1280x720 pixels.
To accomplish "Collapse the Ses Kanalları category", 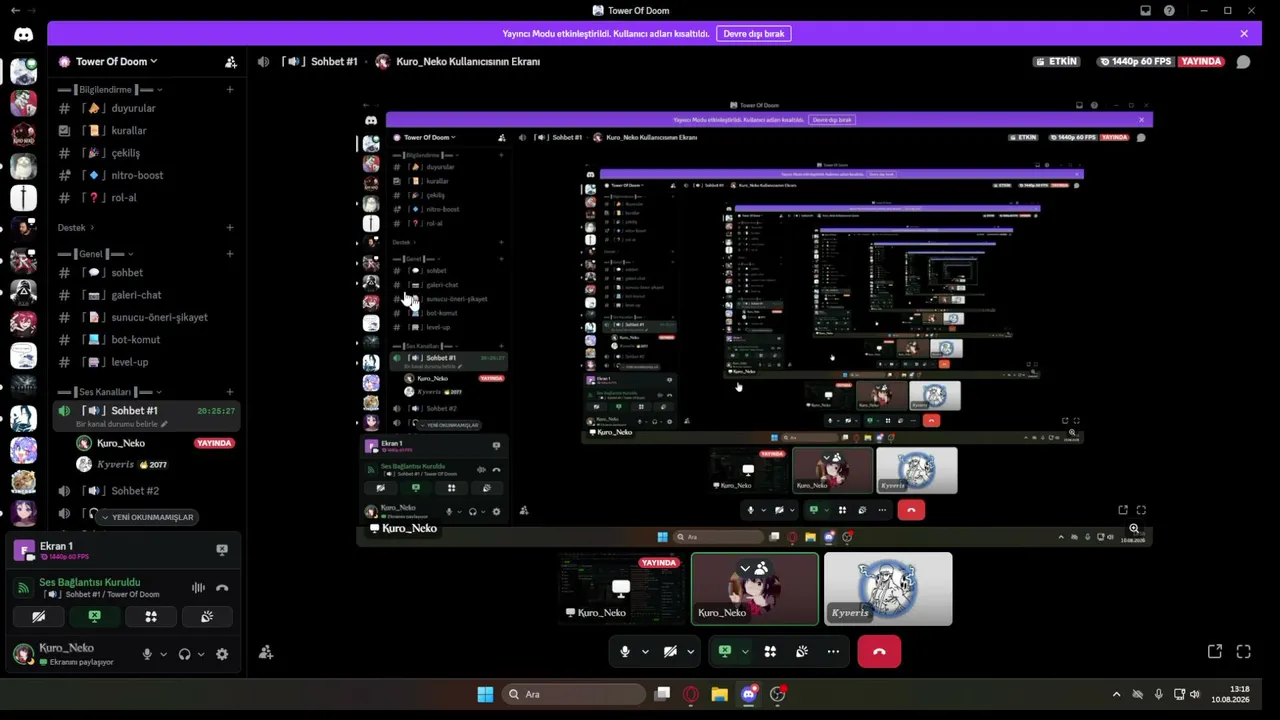I will click(109, 392).
